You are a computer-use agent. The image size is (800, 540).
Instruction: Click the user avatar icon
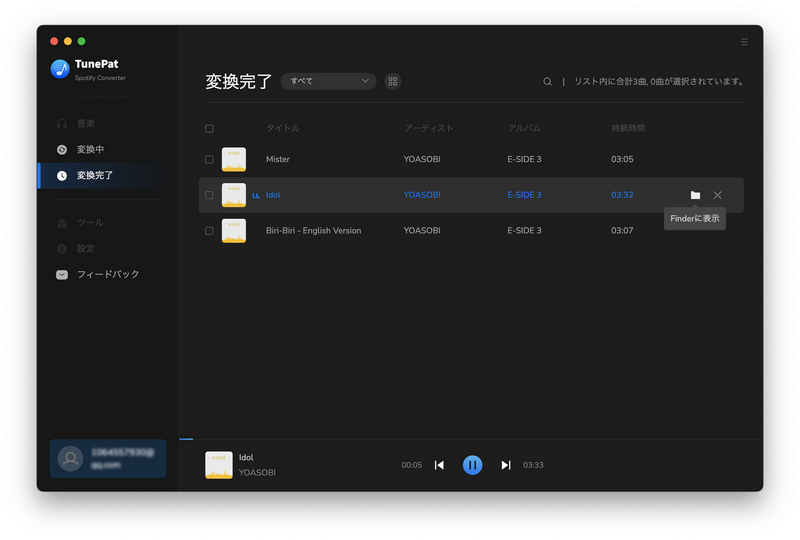click(70, 458)
